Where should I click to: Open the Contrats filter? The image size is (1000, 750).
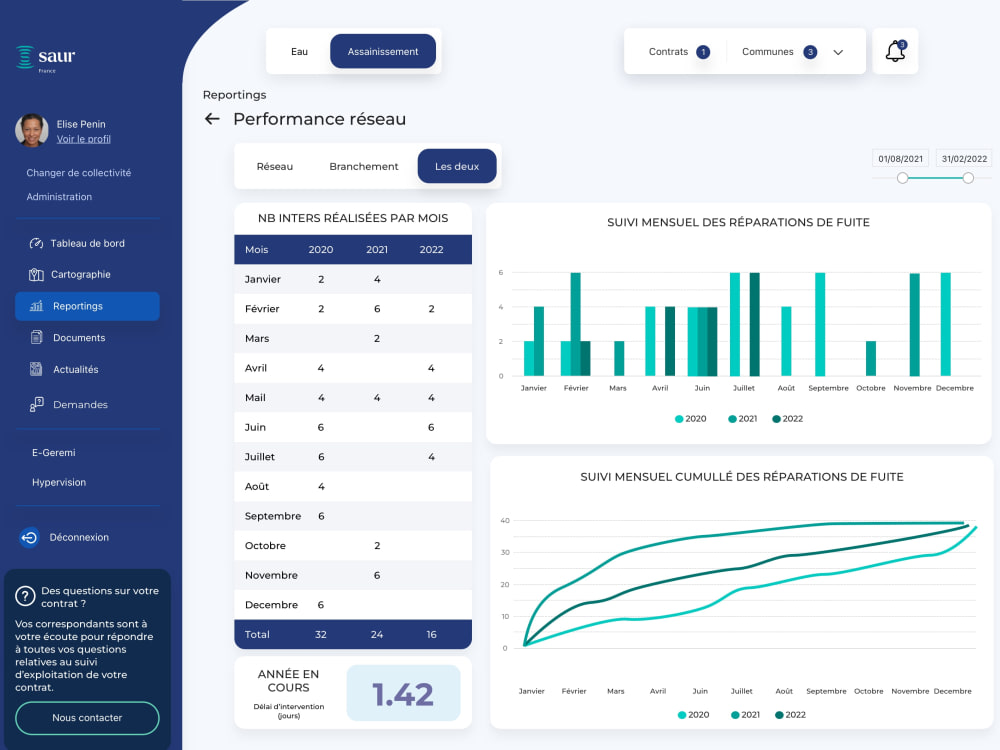(x=679, y=52)
